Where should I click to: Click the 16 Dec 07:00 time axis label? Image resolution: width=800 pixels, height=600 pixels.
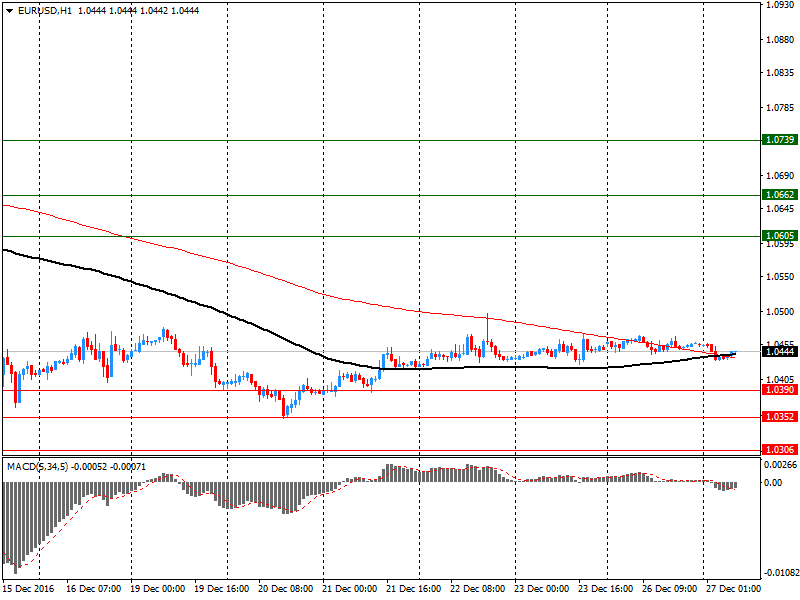click(93, 589)
